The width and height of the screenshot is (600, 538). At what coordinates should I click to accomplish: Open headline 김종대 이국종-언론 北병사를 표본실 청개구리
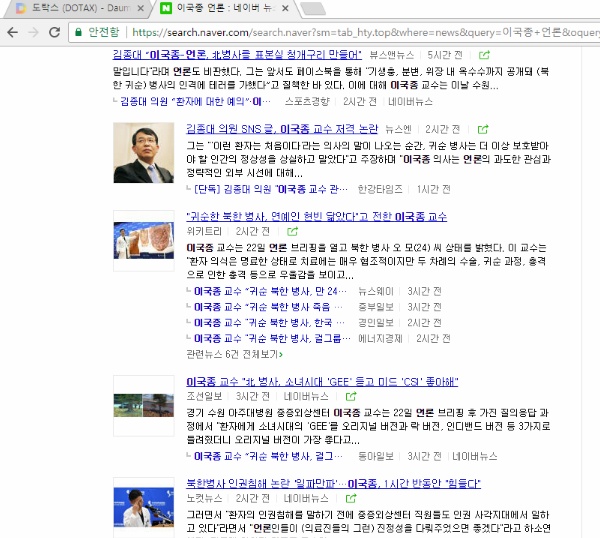(237, 55)
